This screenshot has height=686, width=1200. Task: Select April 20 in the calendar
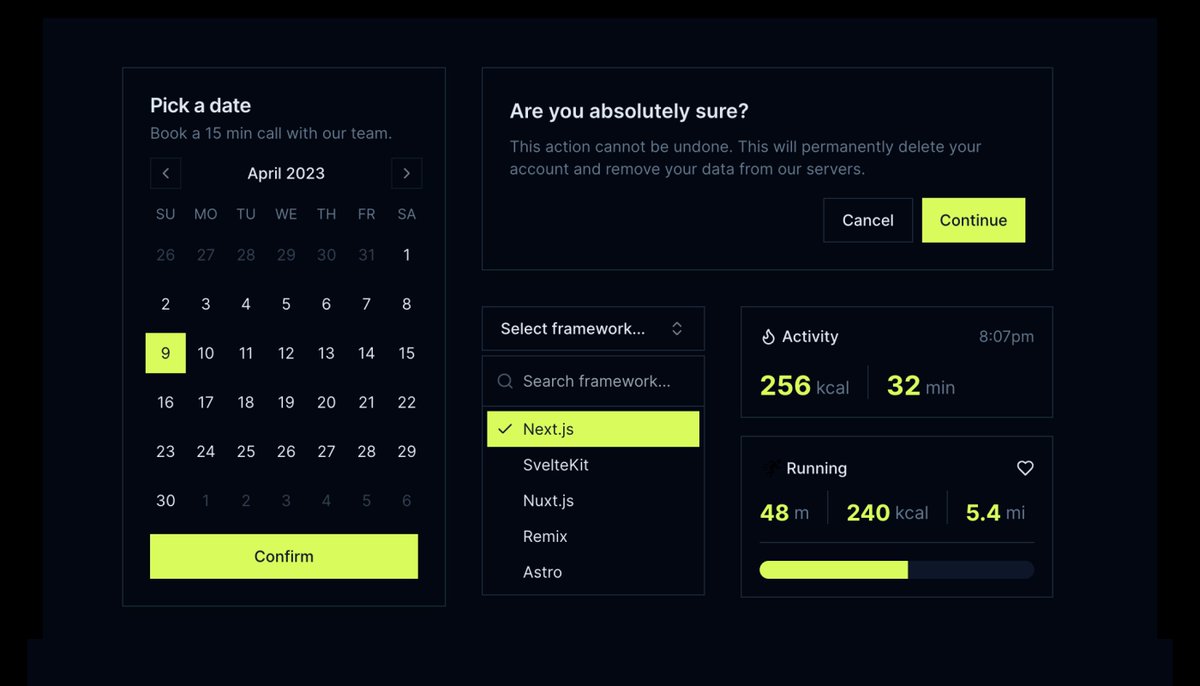(326, 402)
